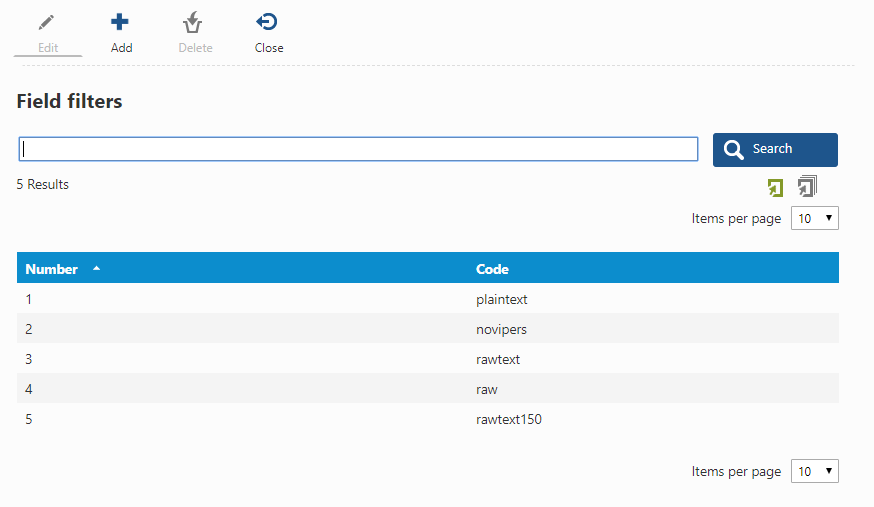Screen dimensions: 874x507
Task: Open the top Items per page dropdown
Action: pyautogui.click(x=814, y=218)
